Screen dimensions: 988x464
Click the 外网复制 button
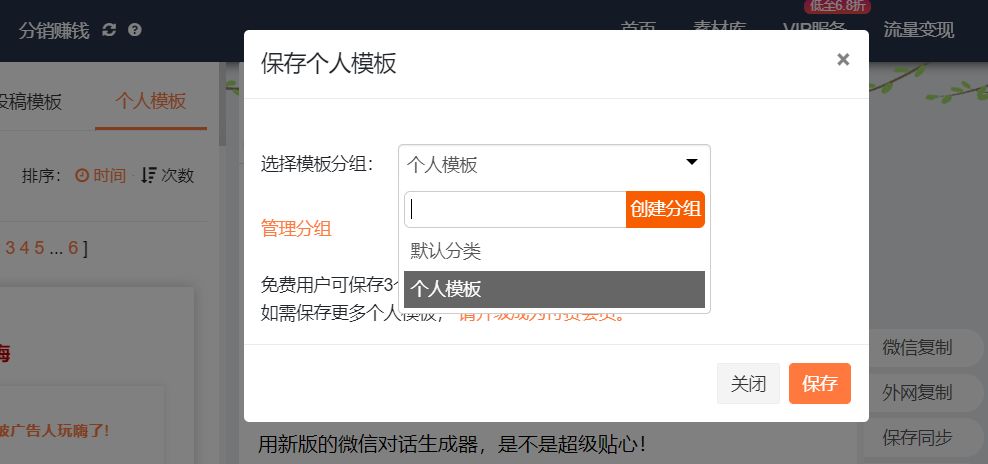point(917,392)
